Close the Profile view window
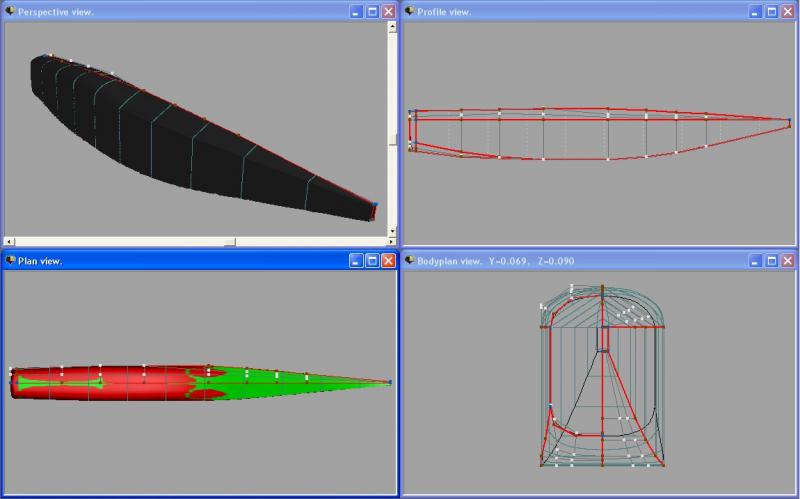800x499 pixels. (788, 11)
